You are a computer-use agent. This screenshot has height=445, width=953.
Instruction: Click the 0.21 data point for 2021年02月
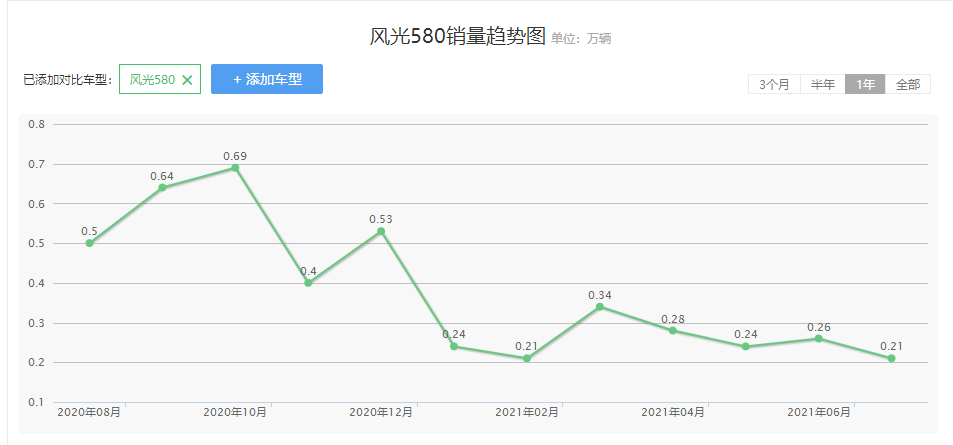[x=527, y=358]
